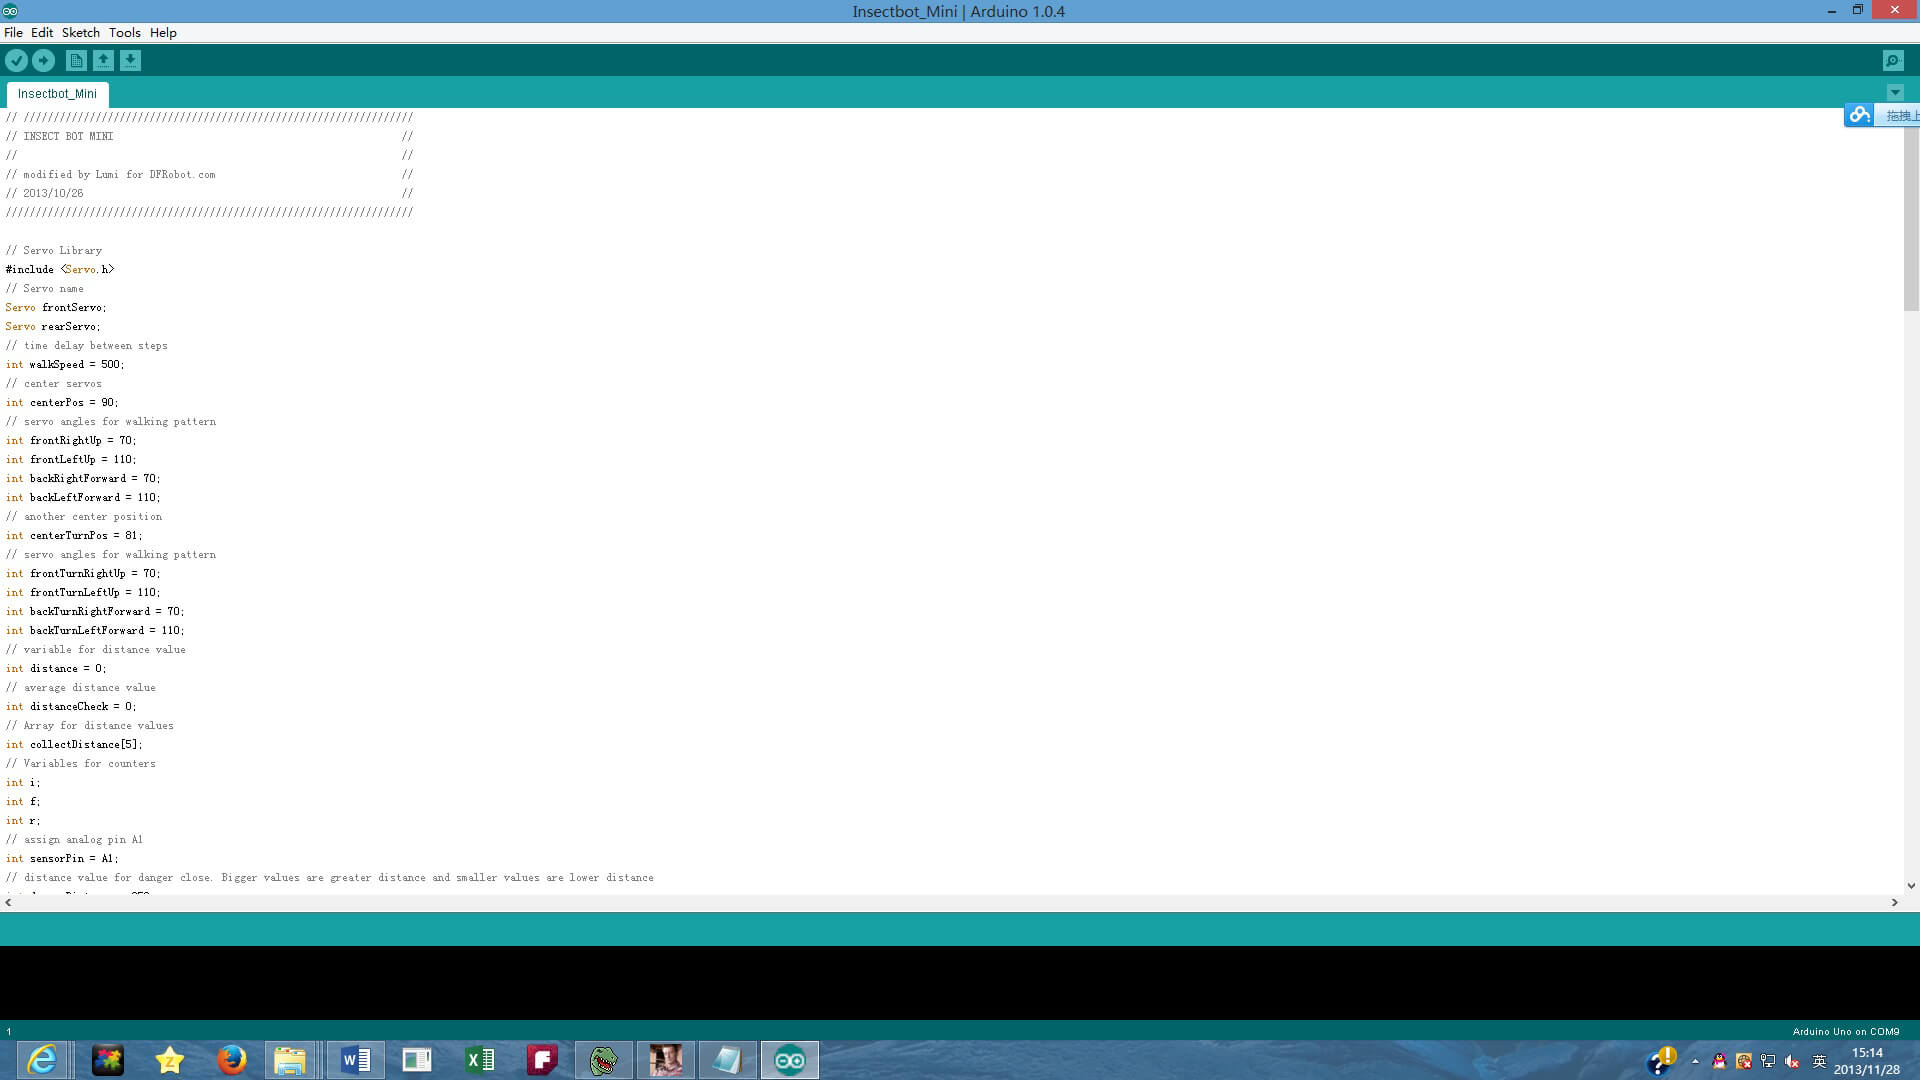Open the Serial Monitor
1920x1080 pixels.
(1893, 61)
